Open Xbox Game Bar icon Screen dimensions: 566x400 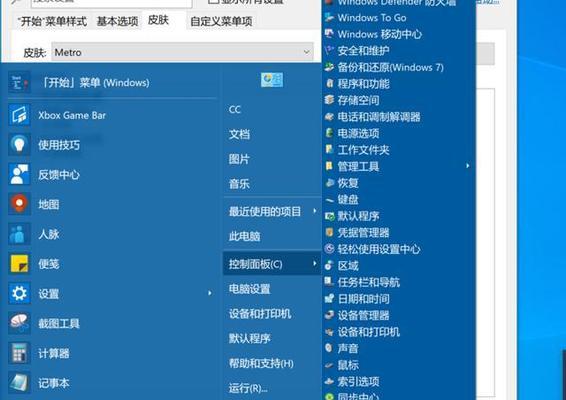click(19, 115)
